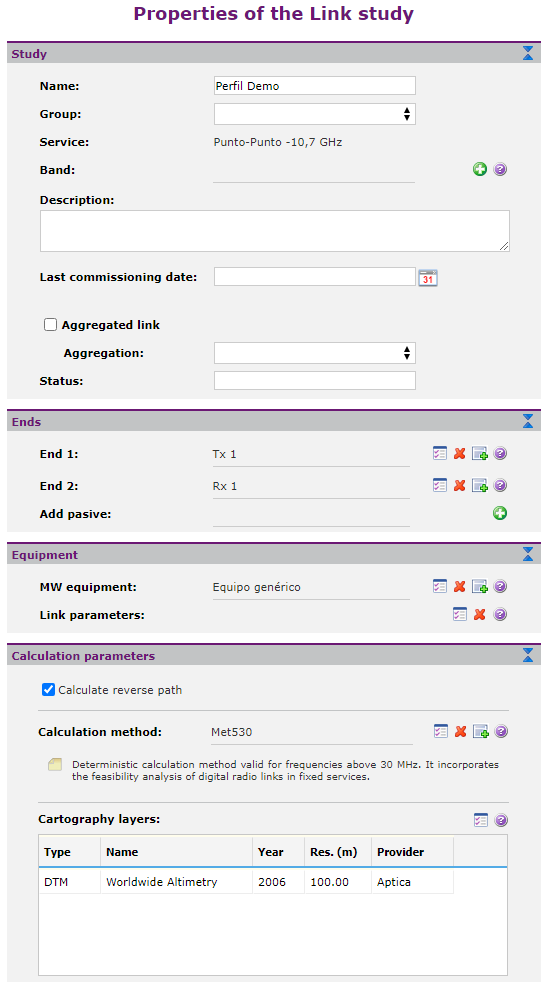Click the Name input field
Viewport: 550px width, 990px height.
point(314,85)
